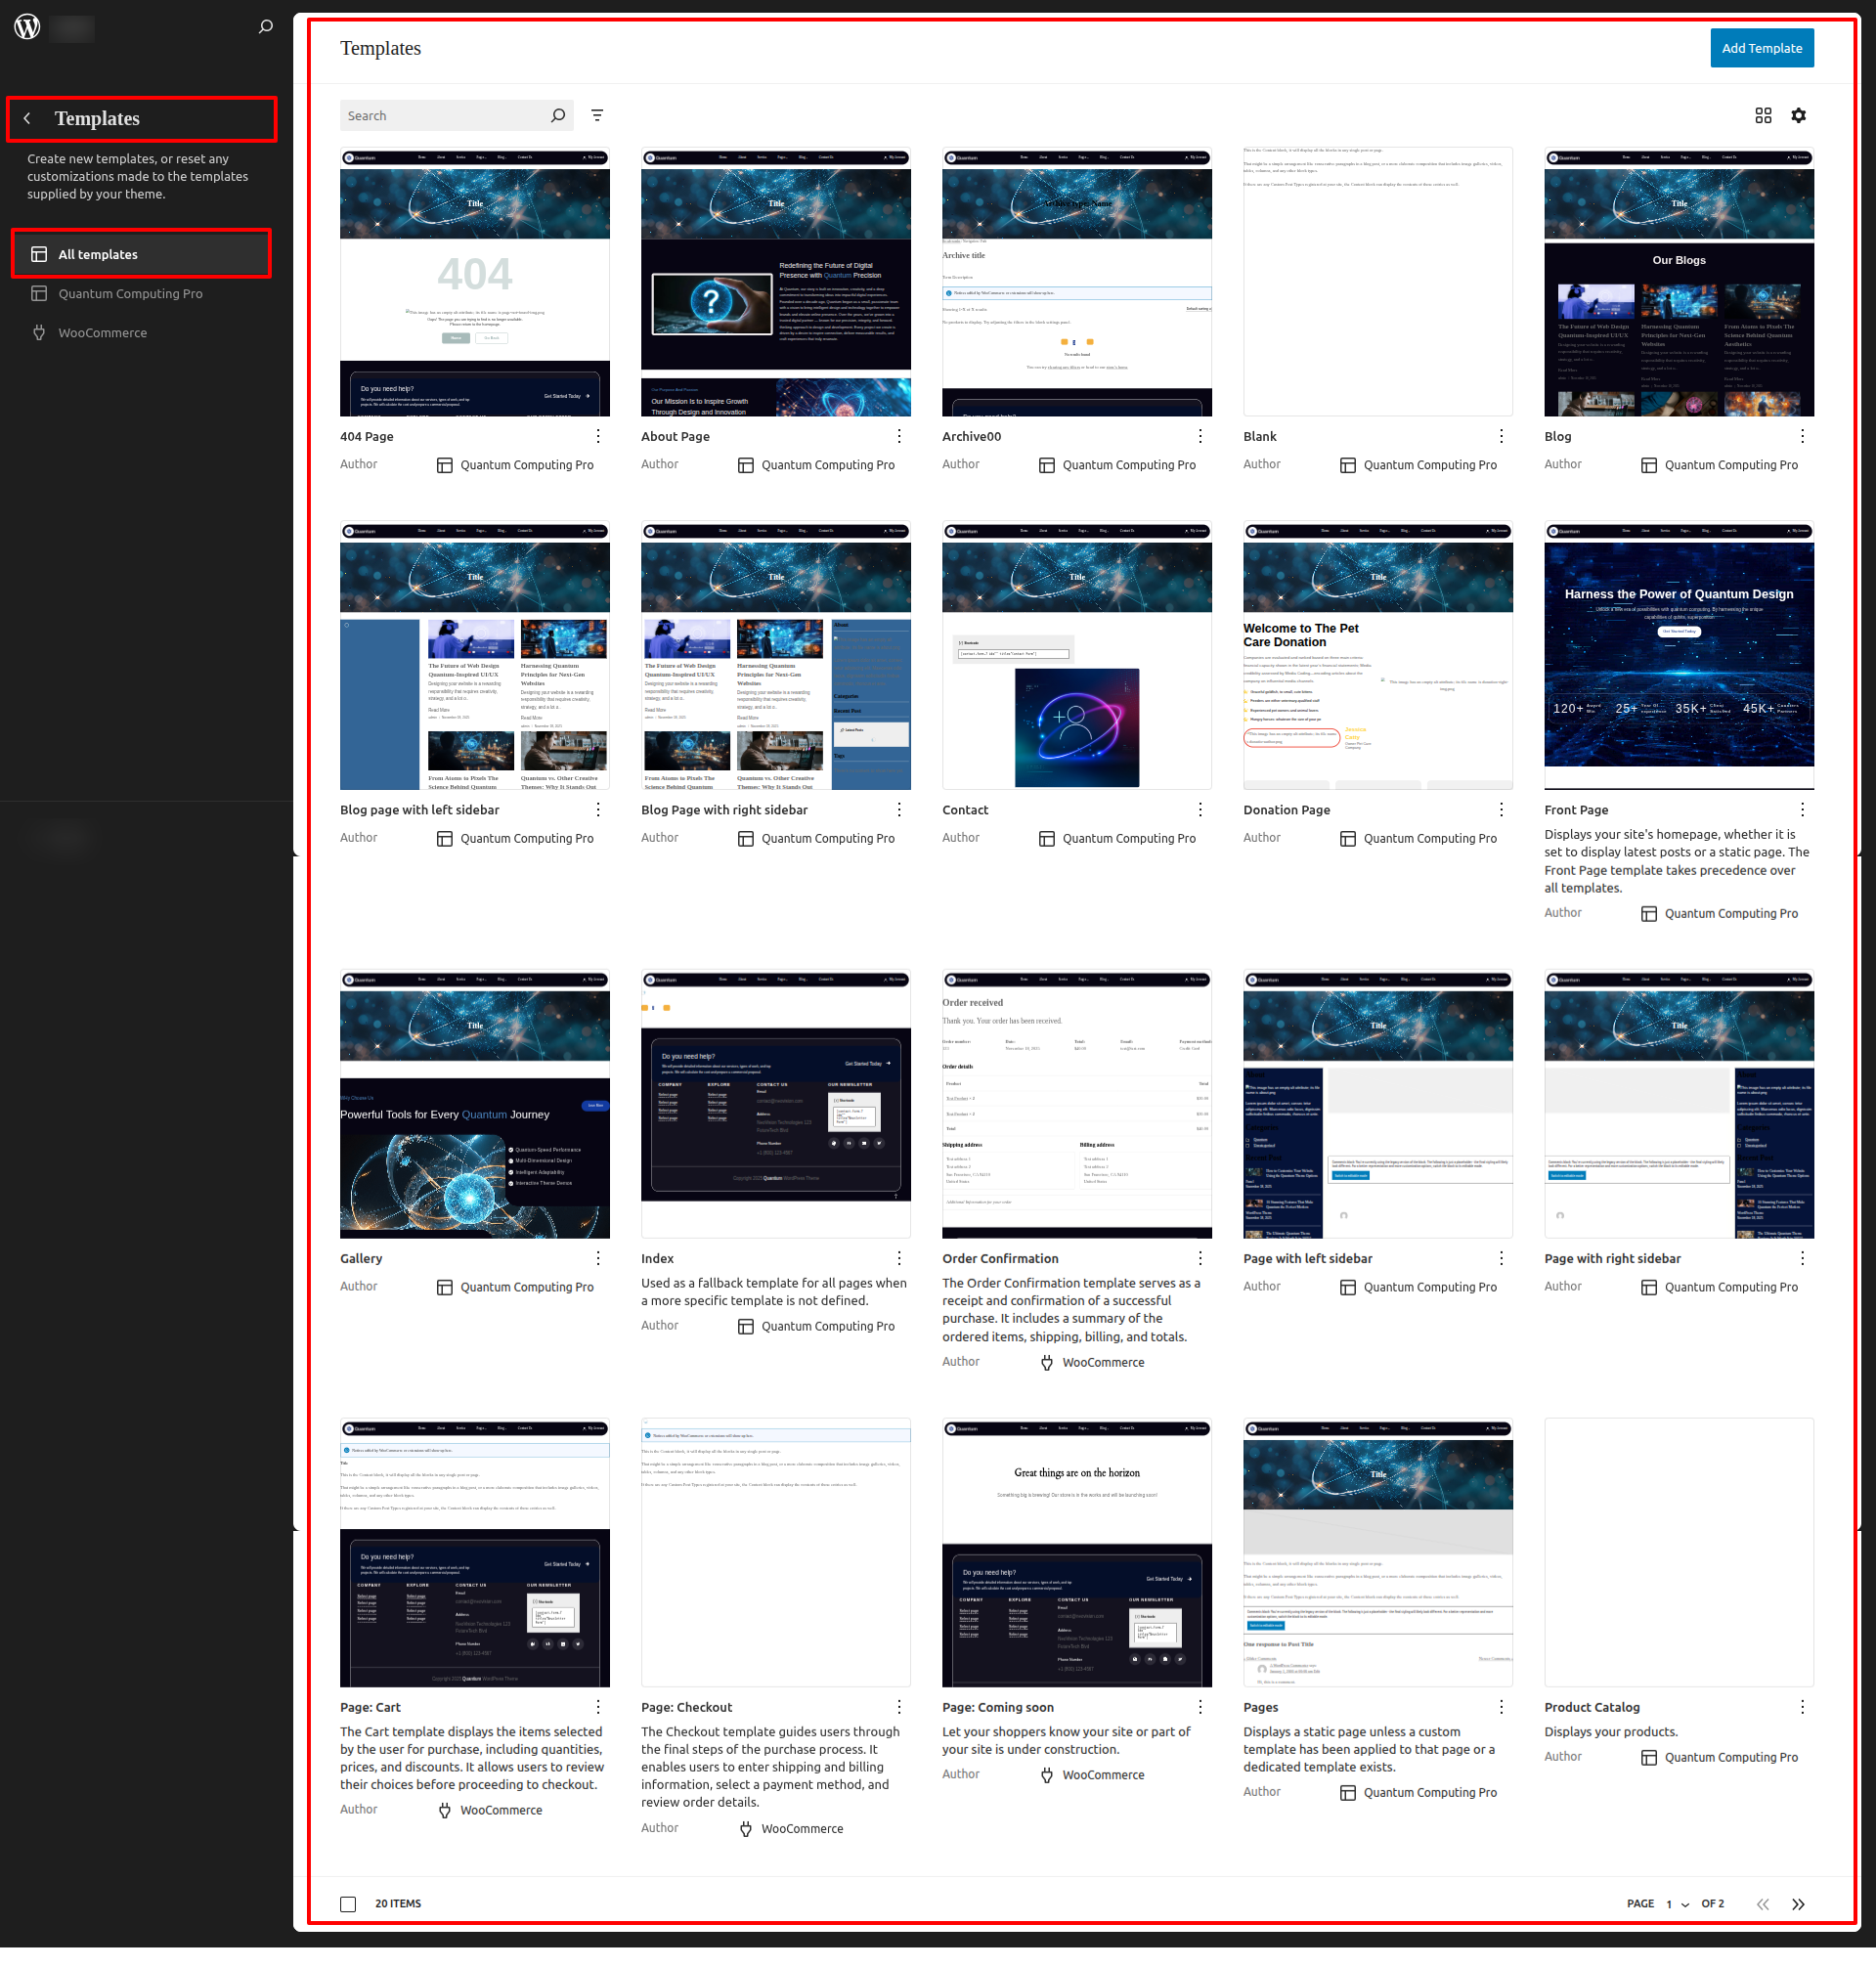Go to next page double-arrow icon
The height and width of the screenshot is (1968, 1876).
click(1798, 1904)
